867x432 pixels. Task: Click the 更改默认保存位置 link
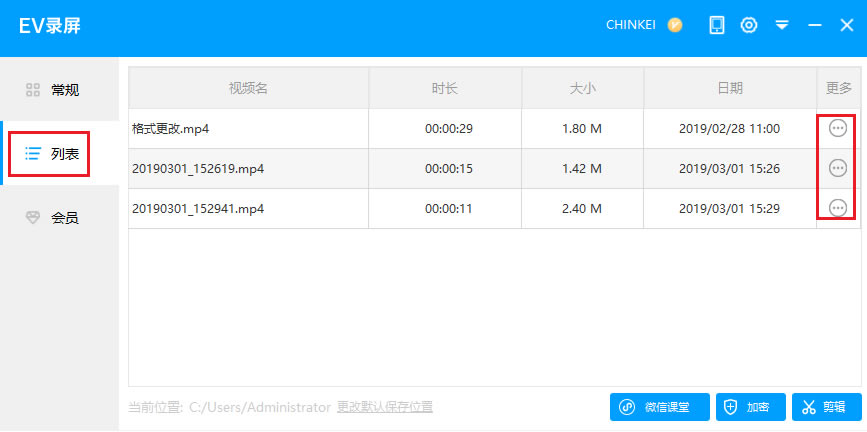click(385, 407)
